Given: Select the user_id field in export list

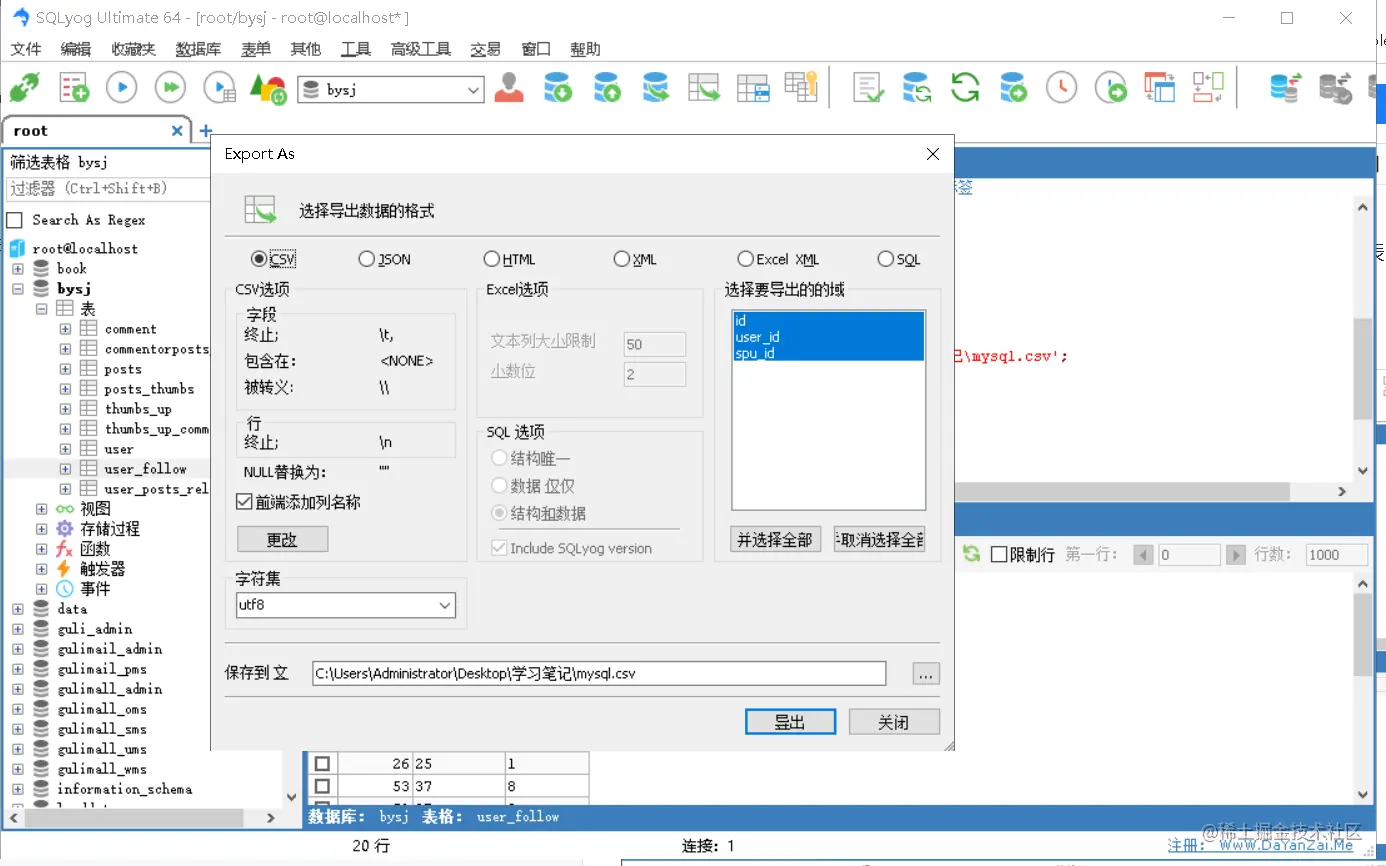Looking at the screenshot, I should point(828,337).
